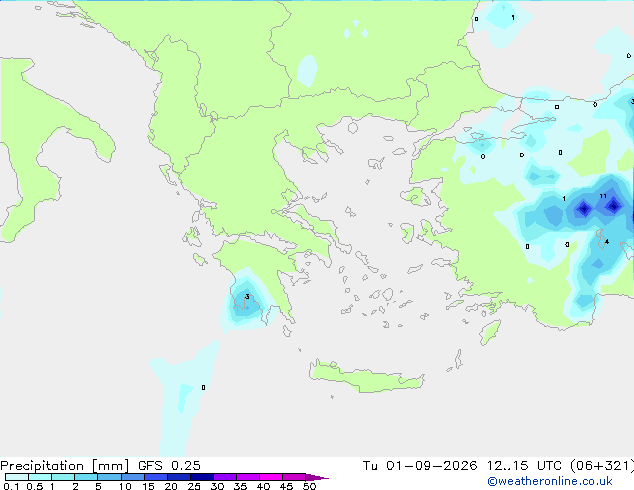Click the 20–25 mm dark blue legend cell
Viewport: 634px width, 490px height.
178,477
